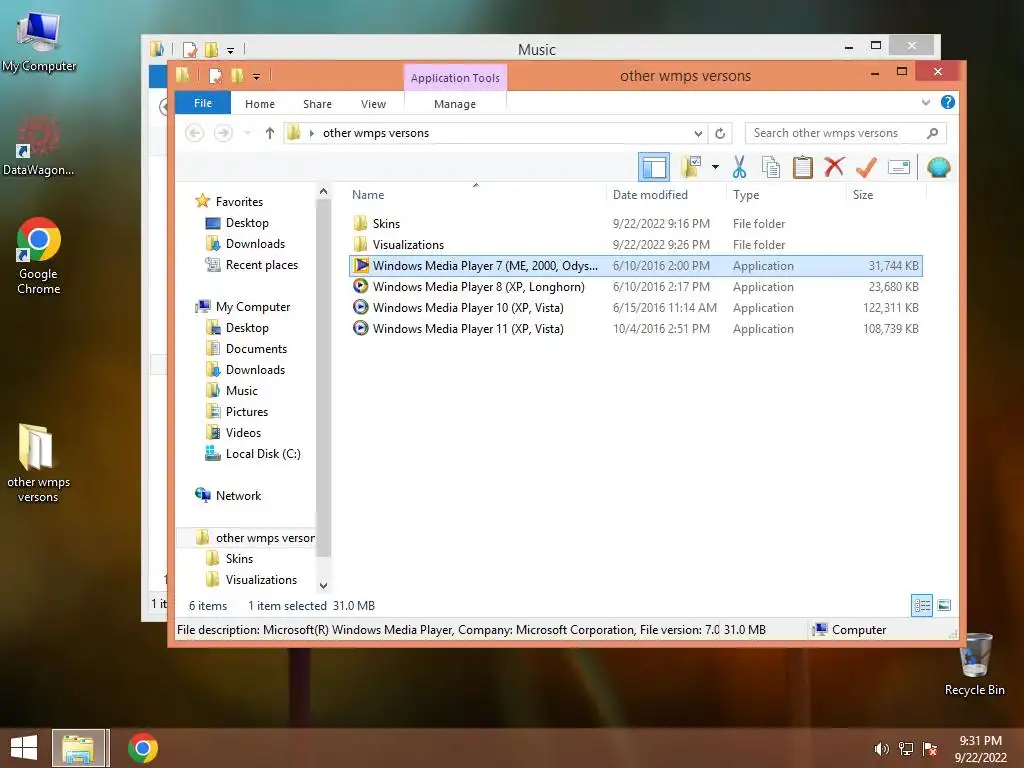Select the Skins folder in file list
Screen dimensions: 1024x768
coord(637,224)
